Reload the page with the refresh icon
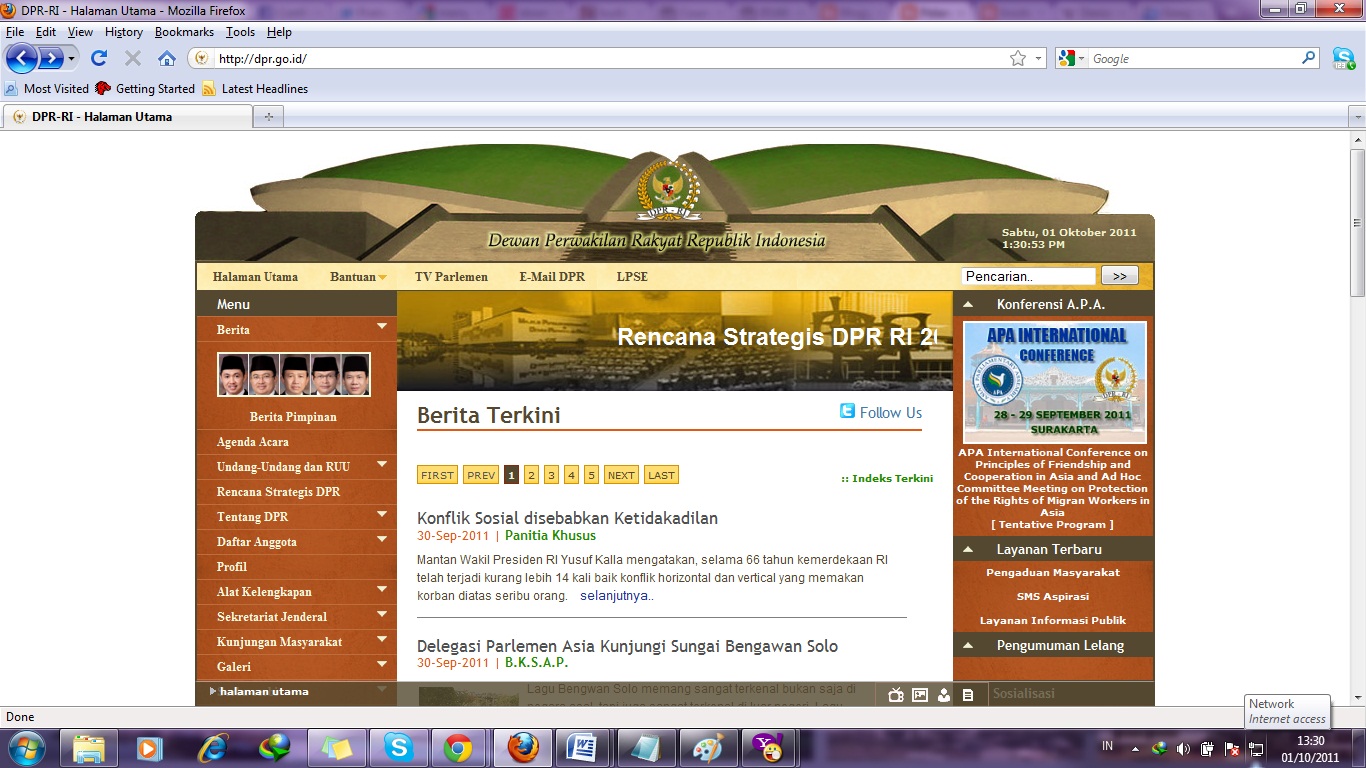This screenshot has width=1366, height=768. (x=99, y=58)
